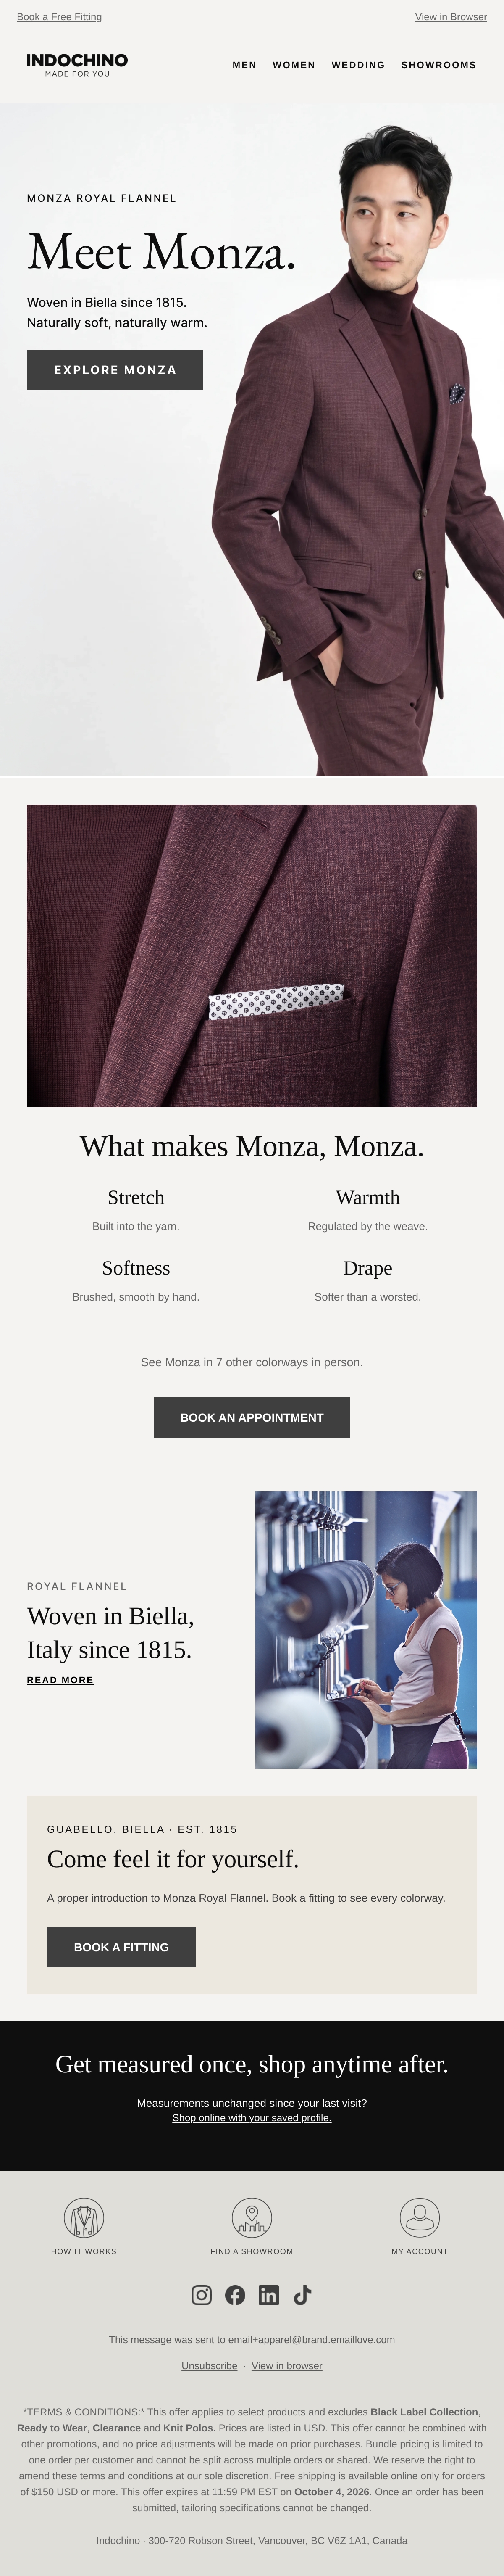Click the Book a Fitting button
The width and height of the screenshot is (504, 2576).
pos(121,1947)
